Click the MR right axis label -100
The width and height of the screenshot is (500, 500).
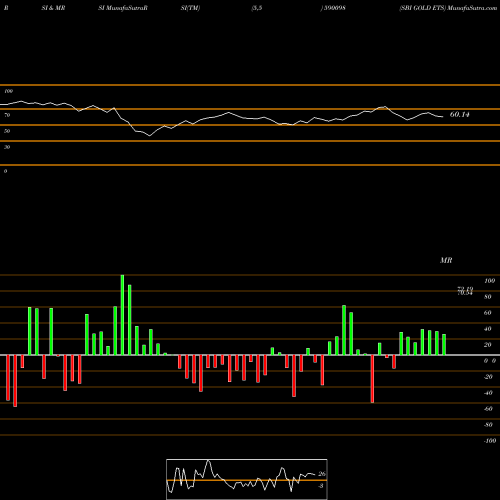(x=490, y=441)
